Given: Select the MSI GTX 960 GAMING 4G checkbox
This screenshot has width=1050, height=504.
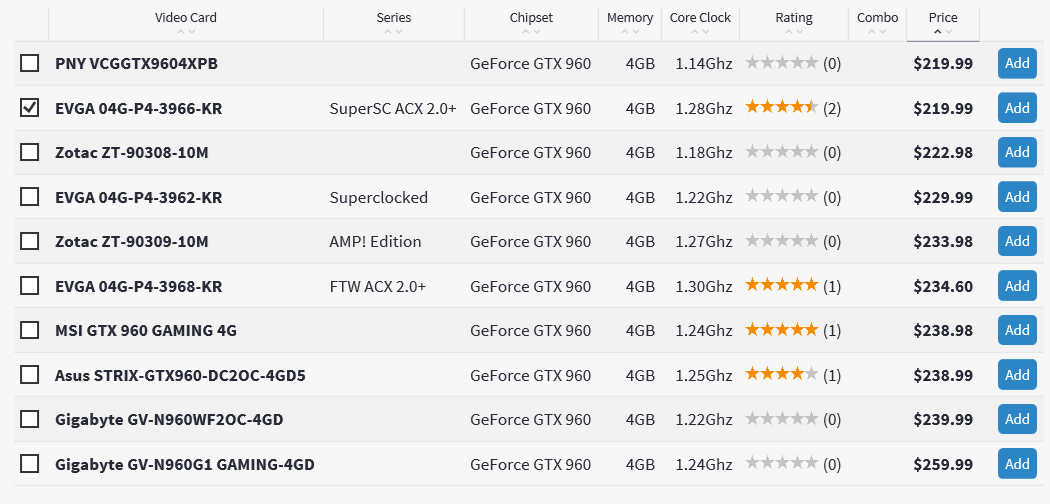Looking at the screenshot, I should [x=29, y=330].
